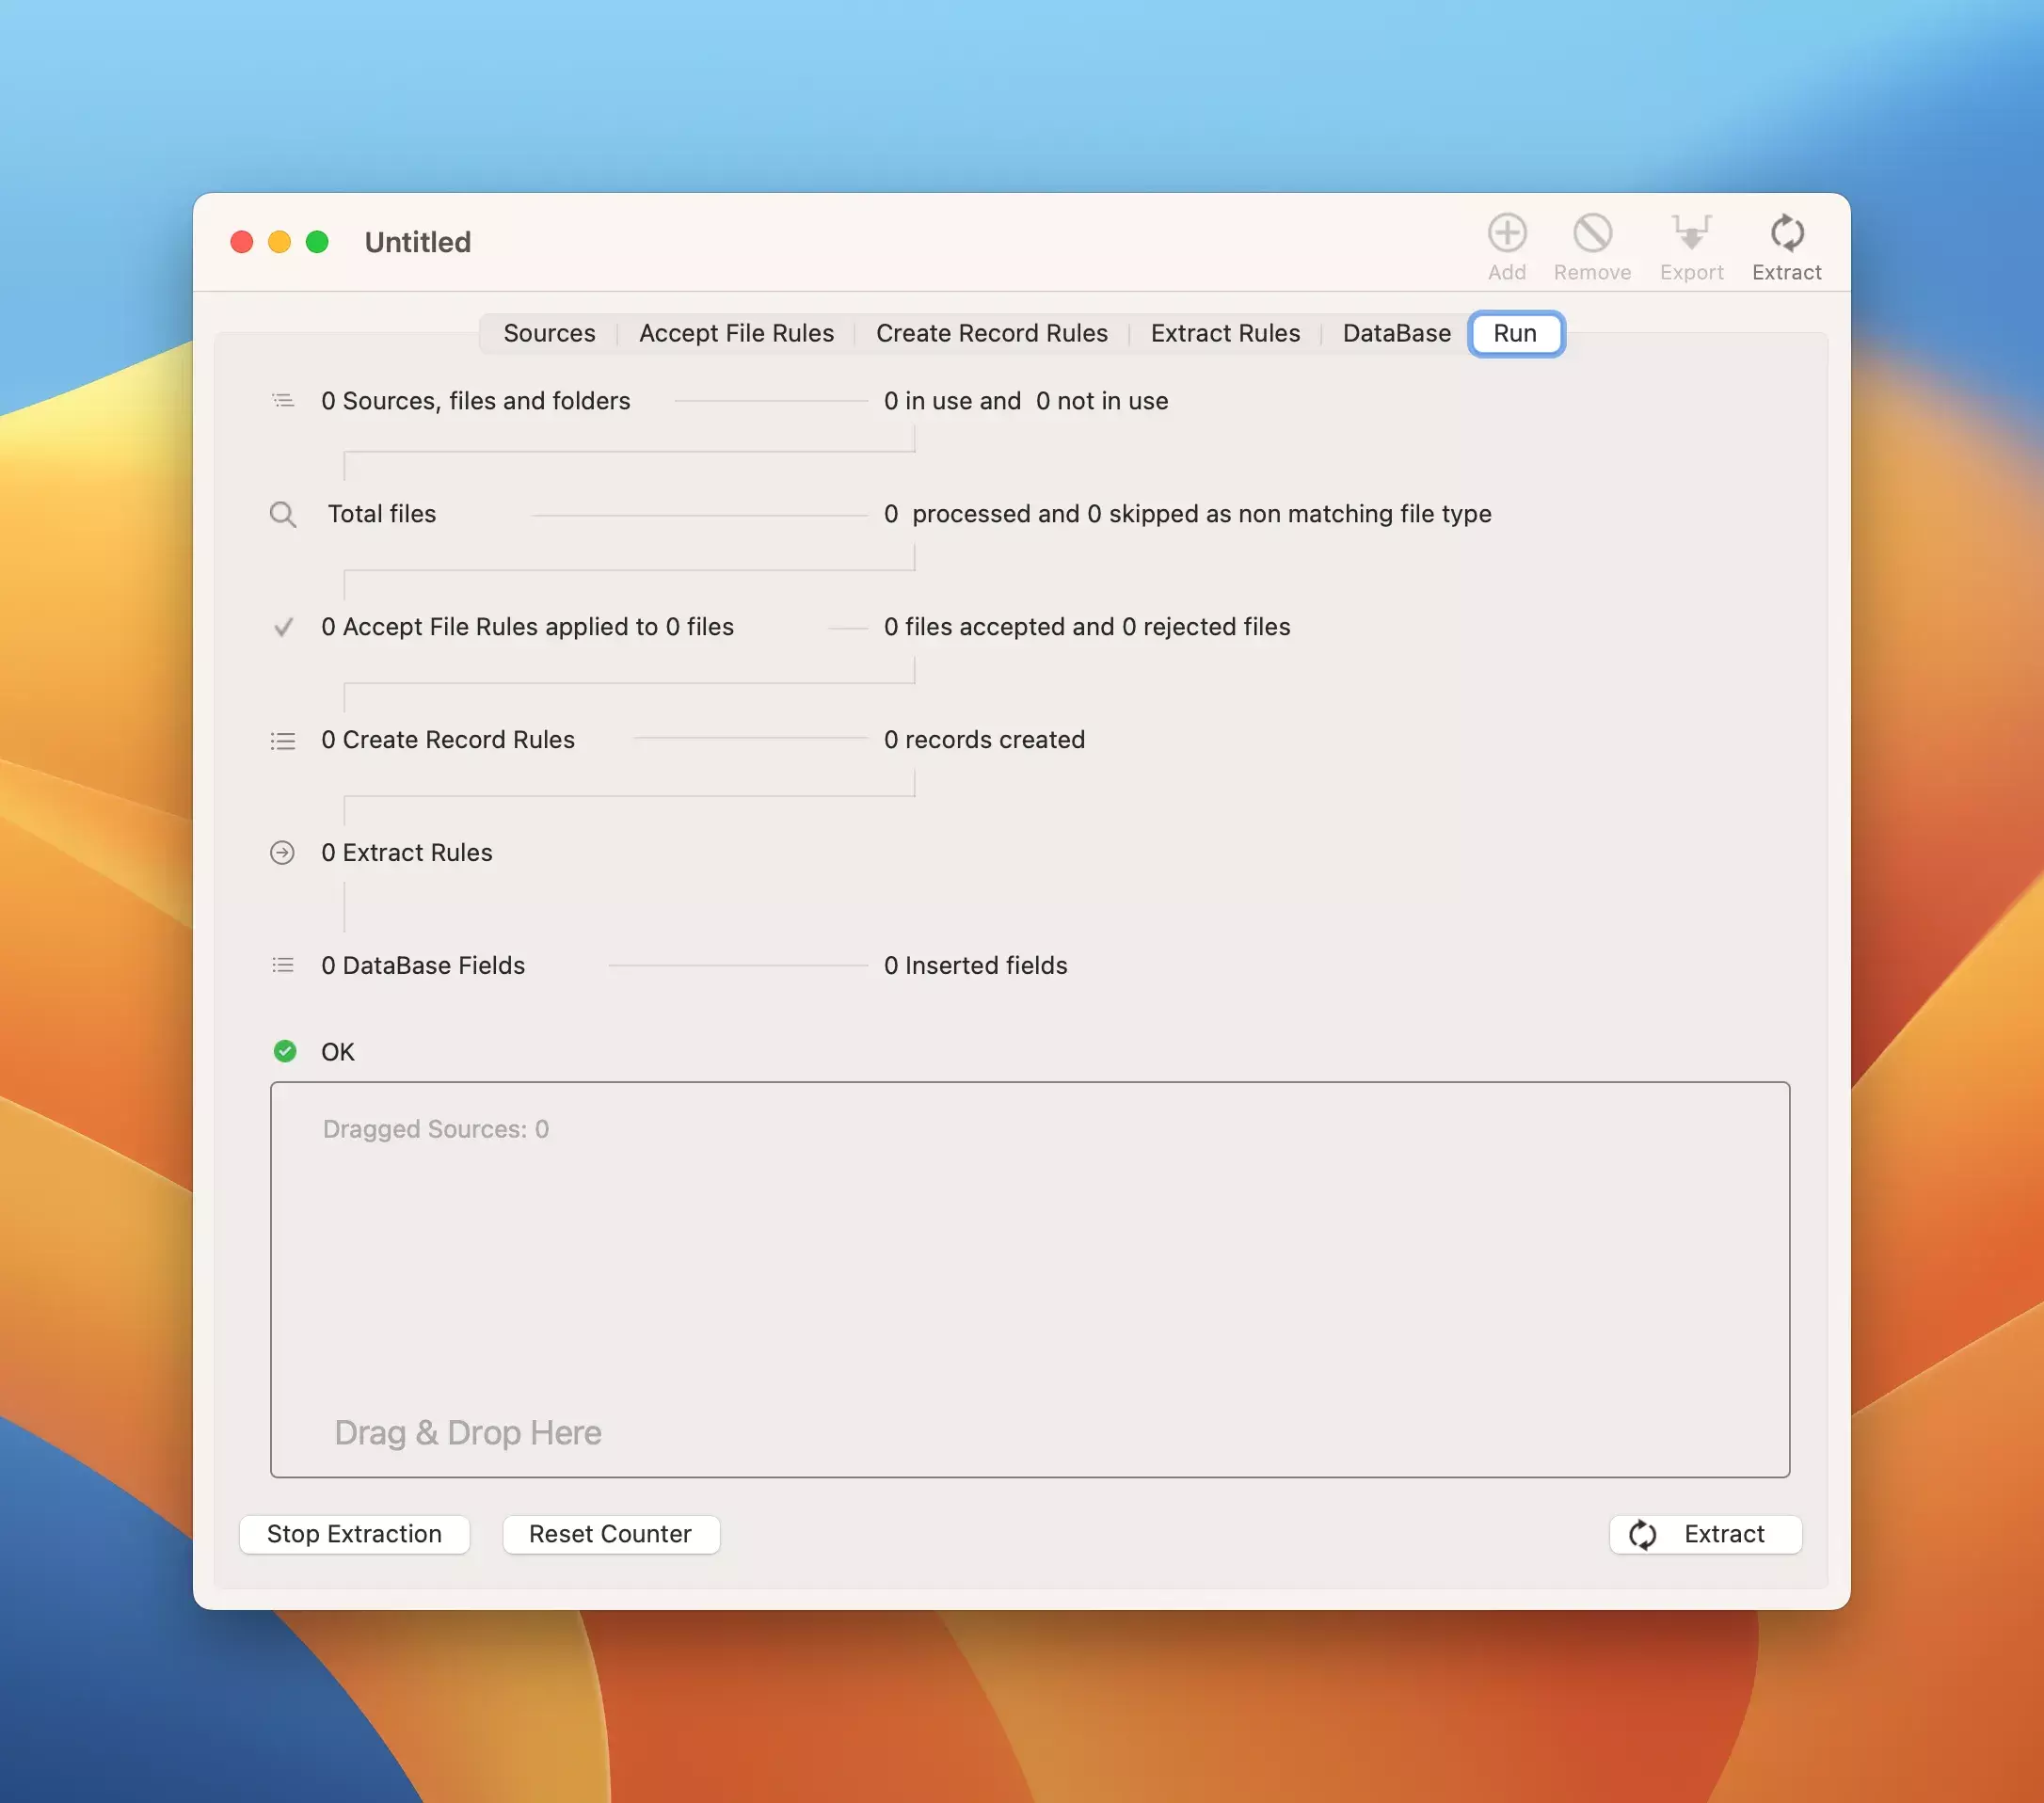
Task: Switch to the Sources tab
Action: coord(549,333)
